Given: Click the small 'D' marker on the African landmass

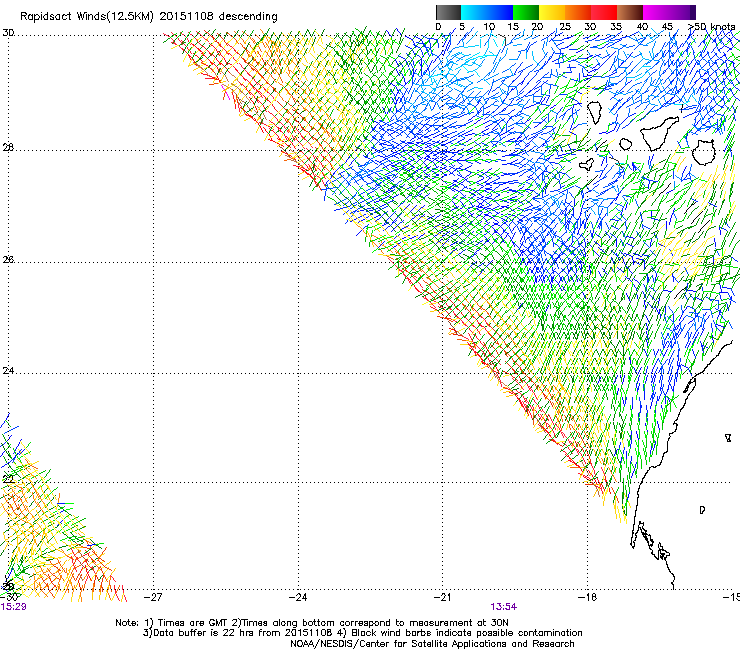Looking at the screenshot, I should coord(702,510).
